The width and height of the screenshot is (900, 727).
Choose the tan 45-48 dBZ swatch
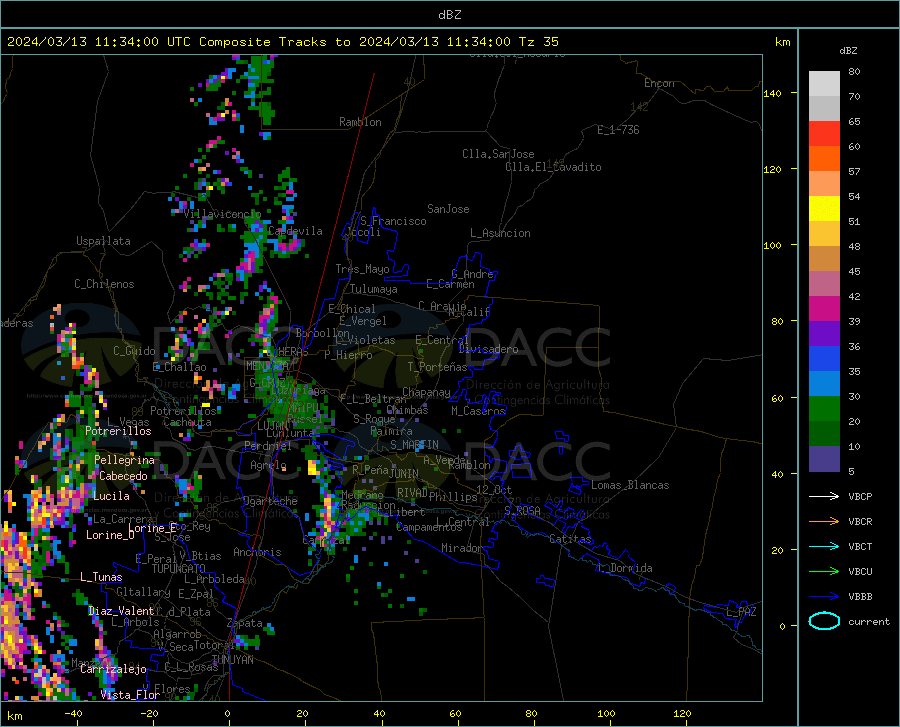click(824, 259)
